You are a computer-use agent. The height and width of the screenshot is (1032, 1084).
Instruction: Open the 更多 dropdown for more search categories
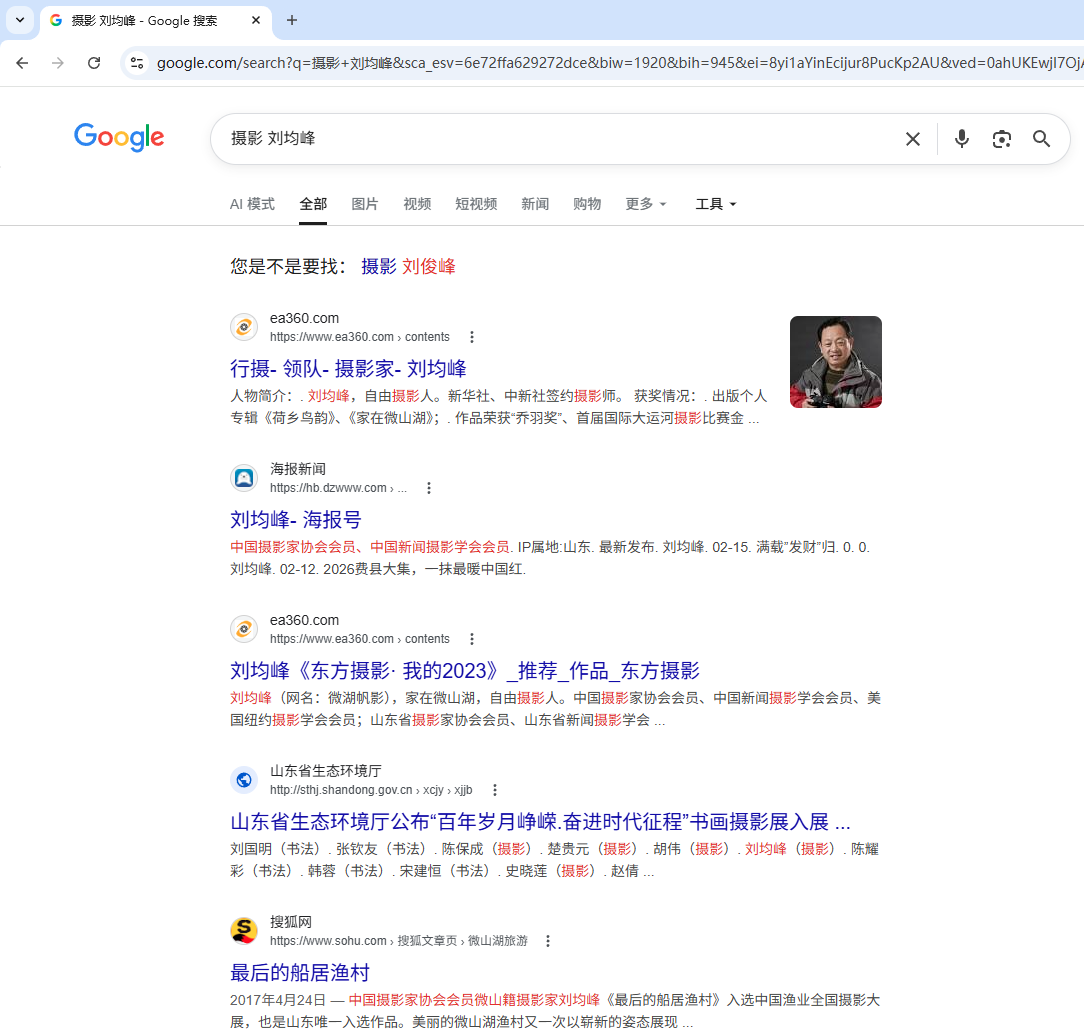(645, 204)
